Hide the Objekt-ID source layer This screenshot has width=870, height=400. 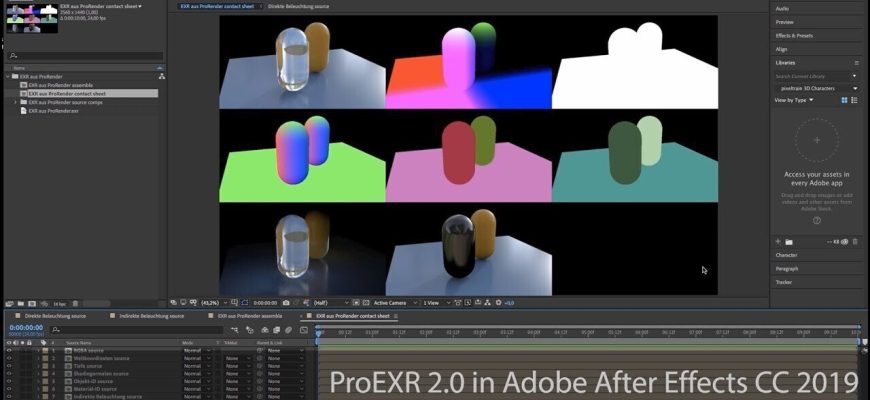click(9, 381)
